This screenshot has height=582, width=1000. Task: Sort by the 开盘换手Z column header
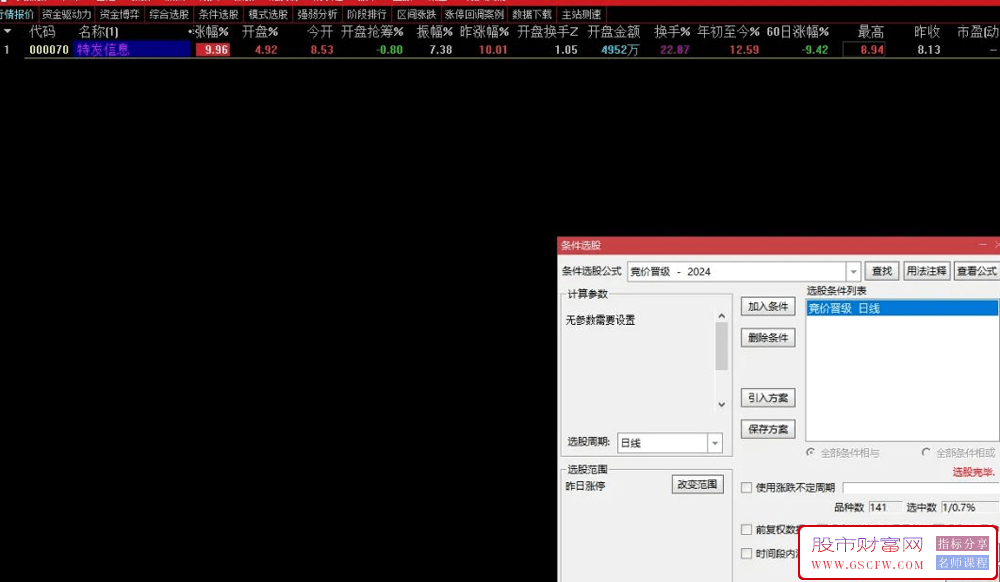547,31
